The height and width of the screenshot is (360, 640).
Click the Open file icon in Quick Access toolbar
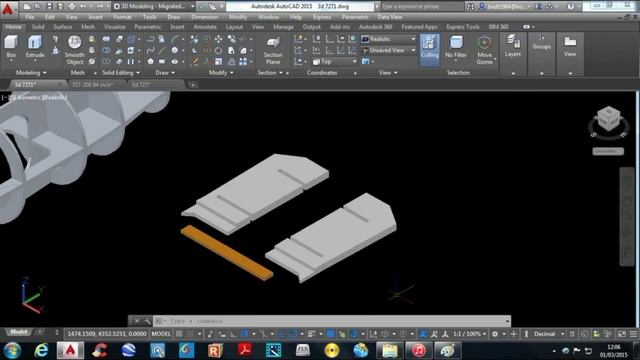[38, 7]
